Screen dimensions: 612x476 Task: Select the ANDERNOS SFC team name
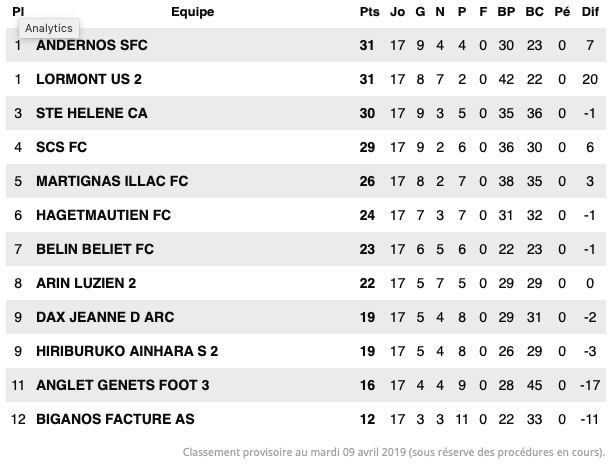92,45
